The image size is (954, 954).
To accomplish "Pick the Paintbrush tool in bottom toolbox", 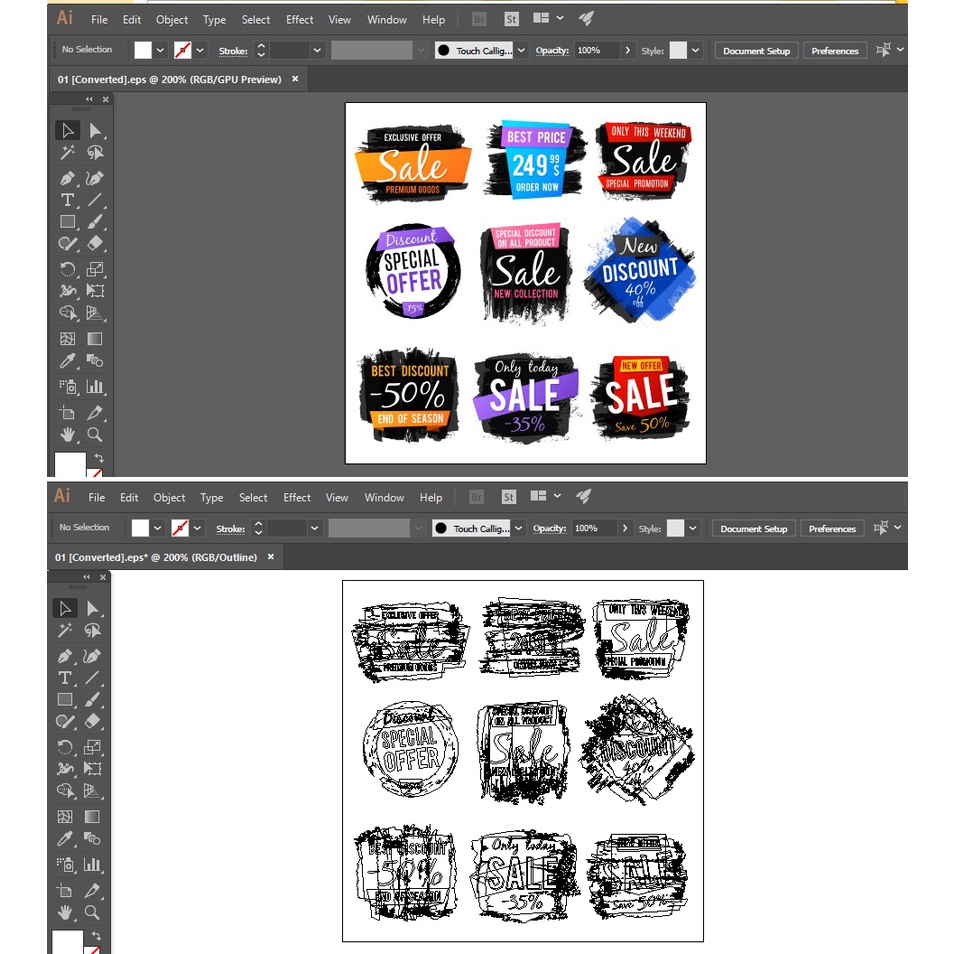I will (93, 699).
